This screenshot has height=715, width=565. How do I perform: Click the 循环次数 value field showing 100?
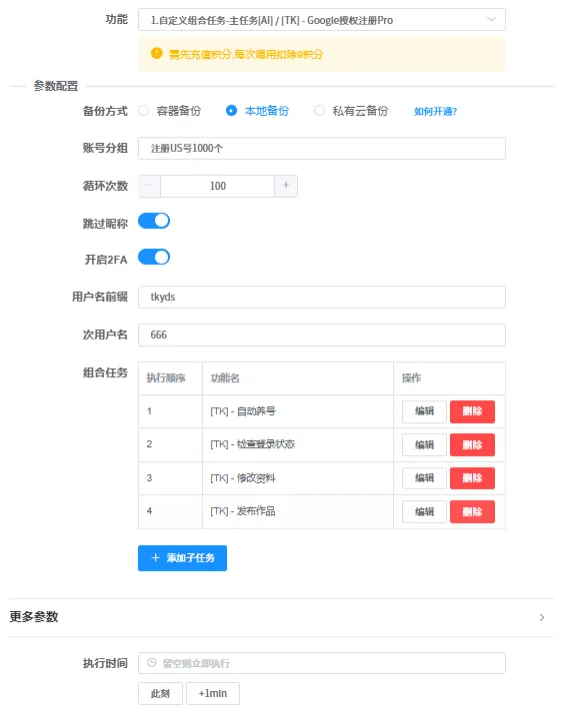(x=218, y=186)
